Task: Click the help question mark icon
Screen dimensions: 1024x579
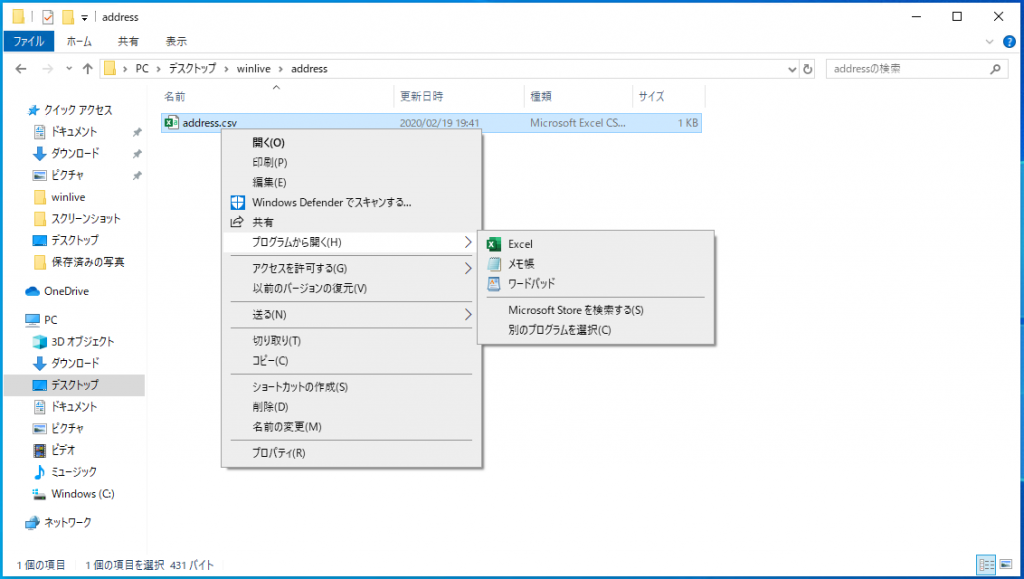Action: [x=1008, y=41]
